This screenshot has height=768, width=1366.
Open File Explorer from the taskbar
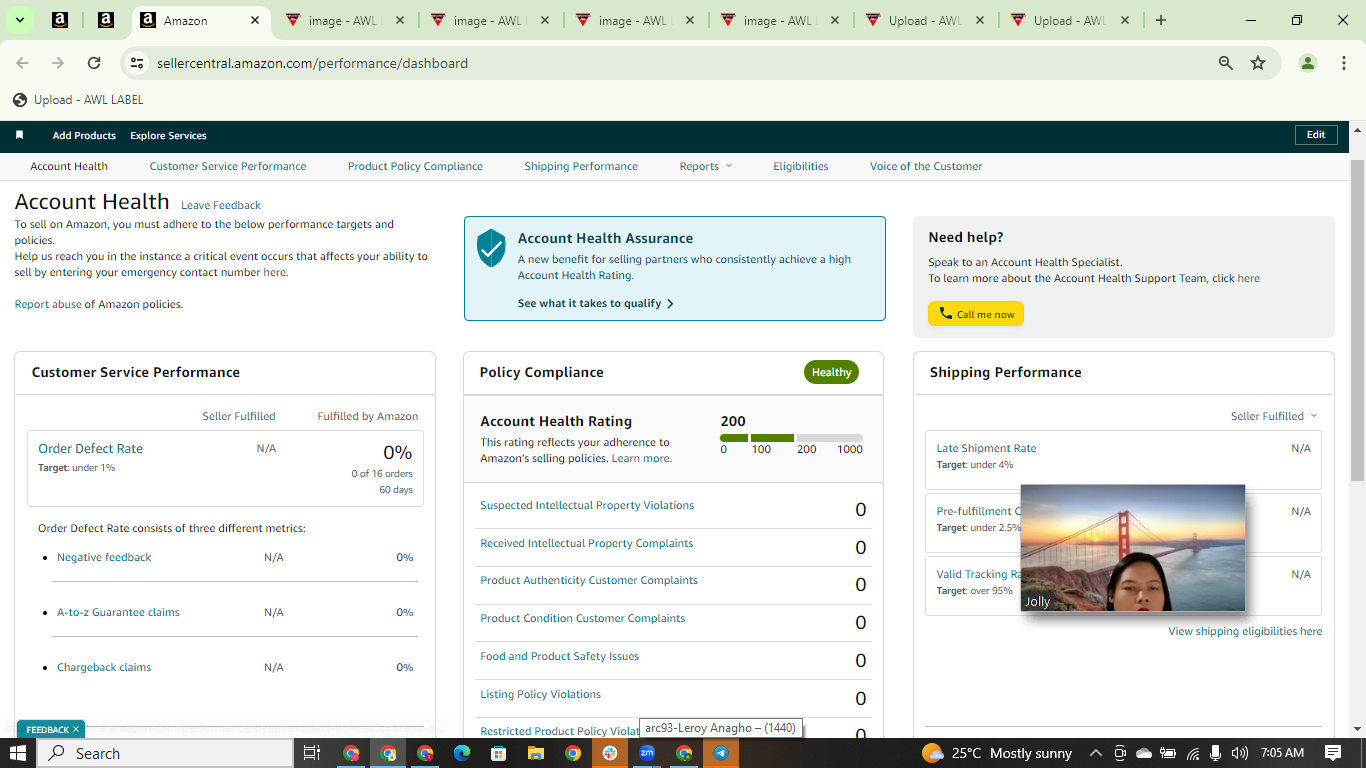tap(535, 753)
